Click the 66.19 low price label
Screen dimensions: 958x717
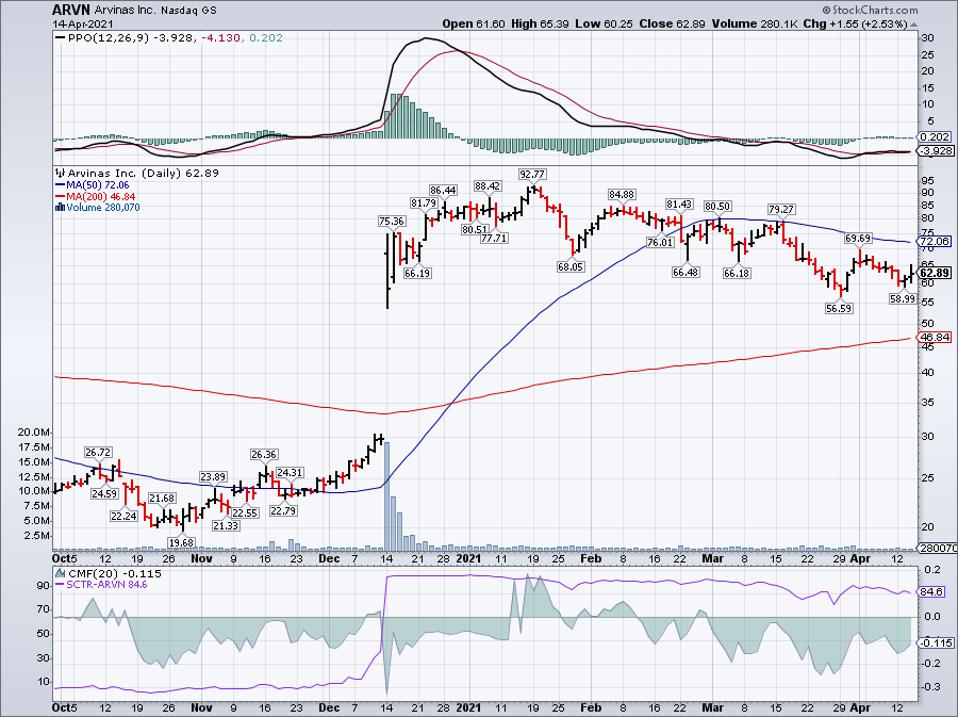(x=417, y=273)
